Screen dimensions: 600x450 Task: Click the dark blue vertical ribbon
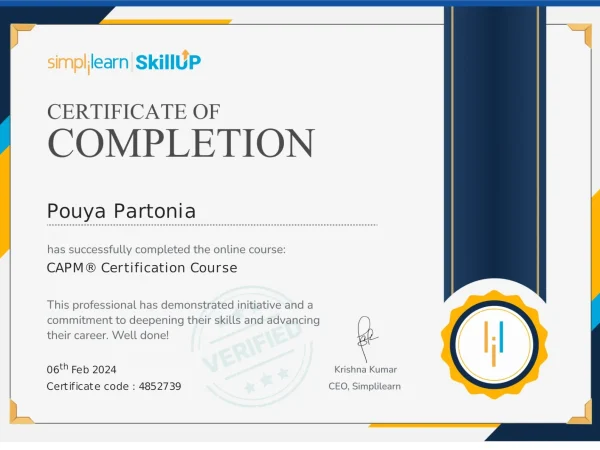[x=495, y=150]
